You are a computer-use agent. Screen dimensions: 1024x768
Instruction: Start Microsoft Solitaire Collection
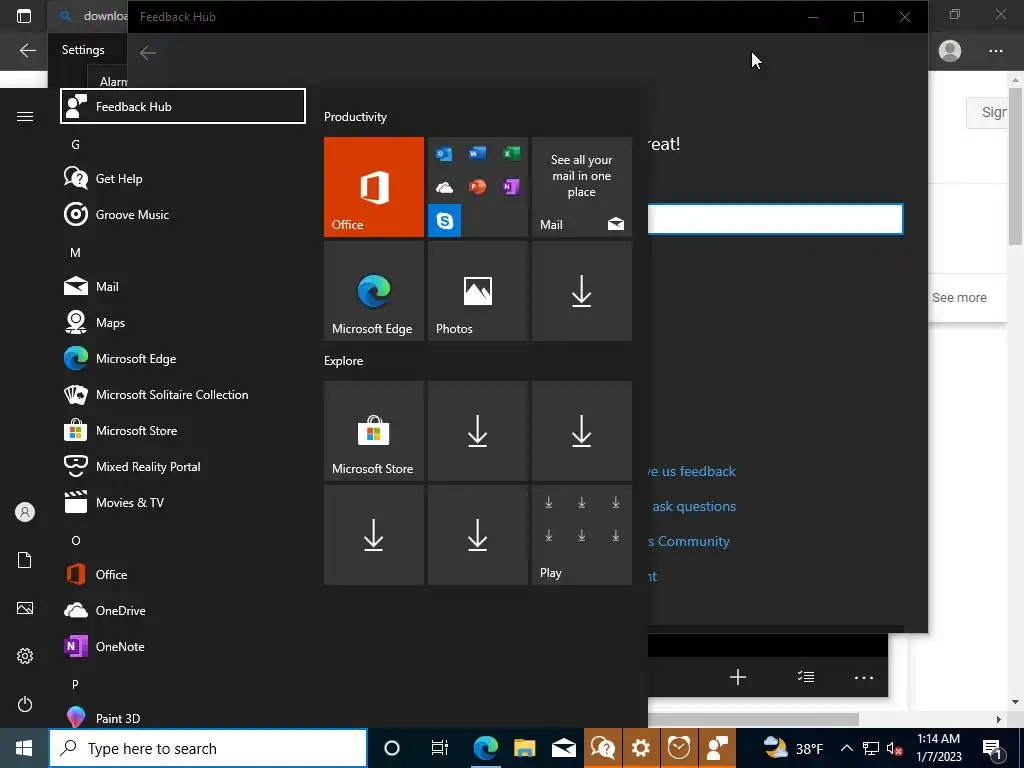[183, 394]
